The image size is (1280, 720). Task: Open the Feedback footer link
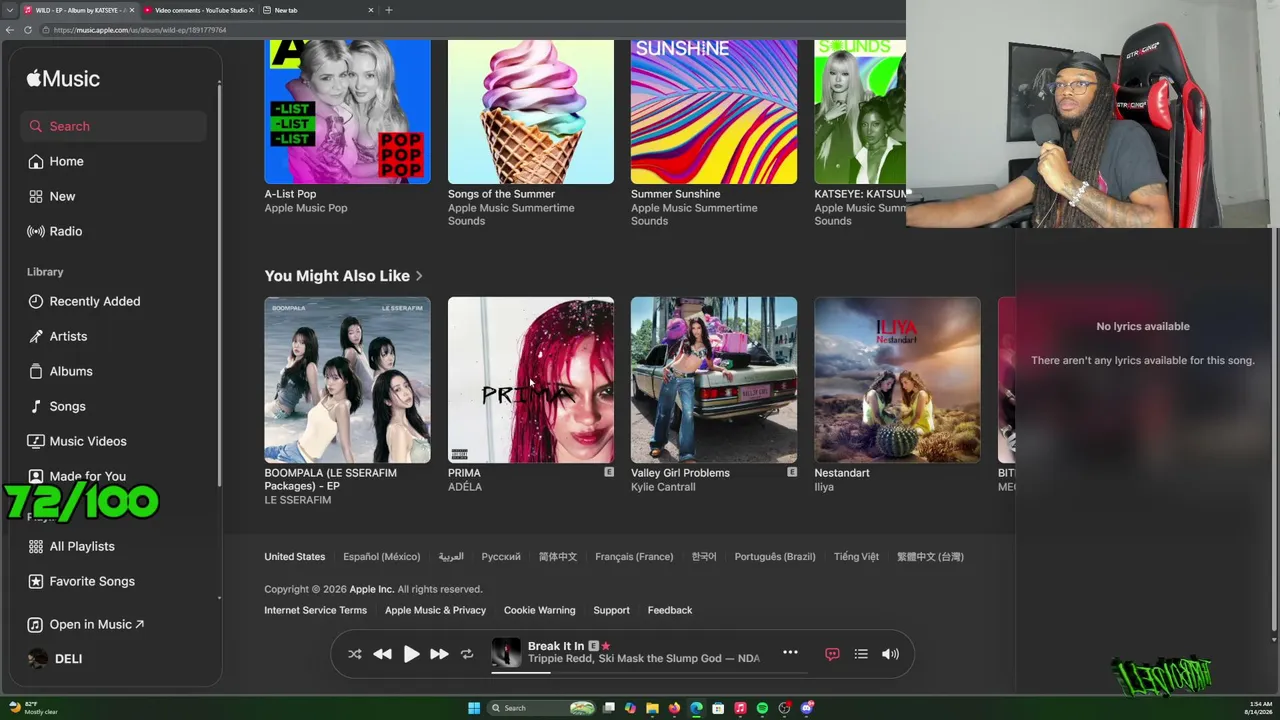click(670, 610)
